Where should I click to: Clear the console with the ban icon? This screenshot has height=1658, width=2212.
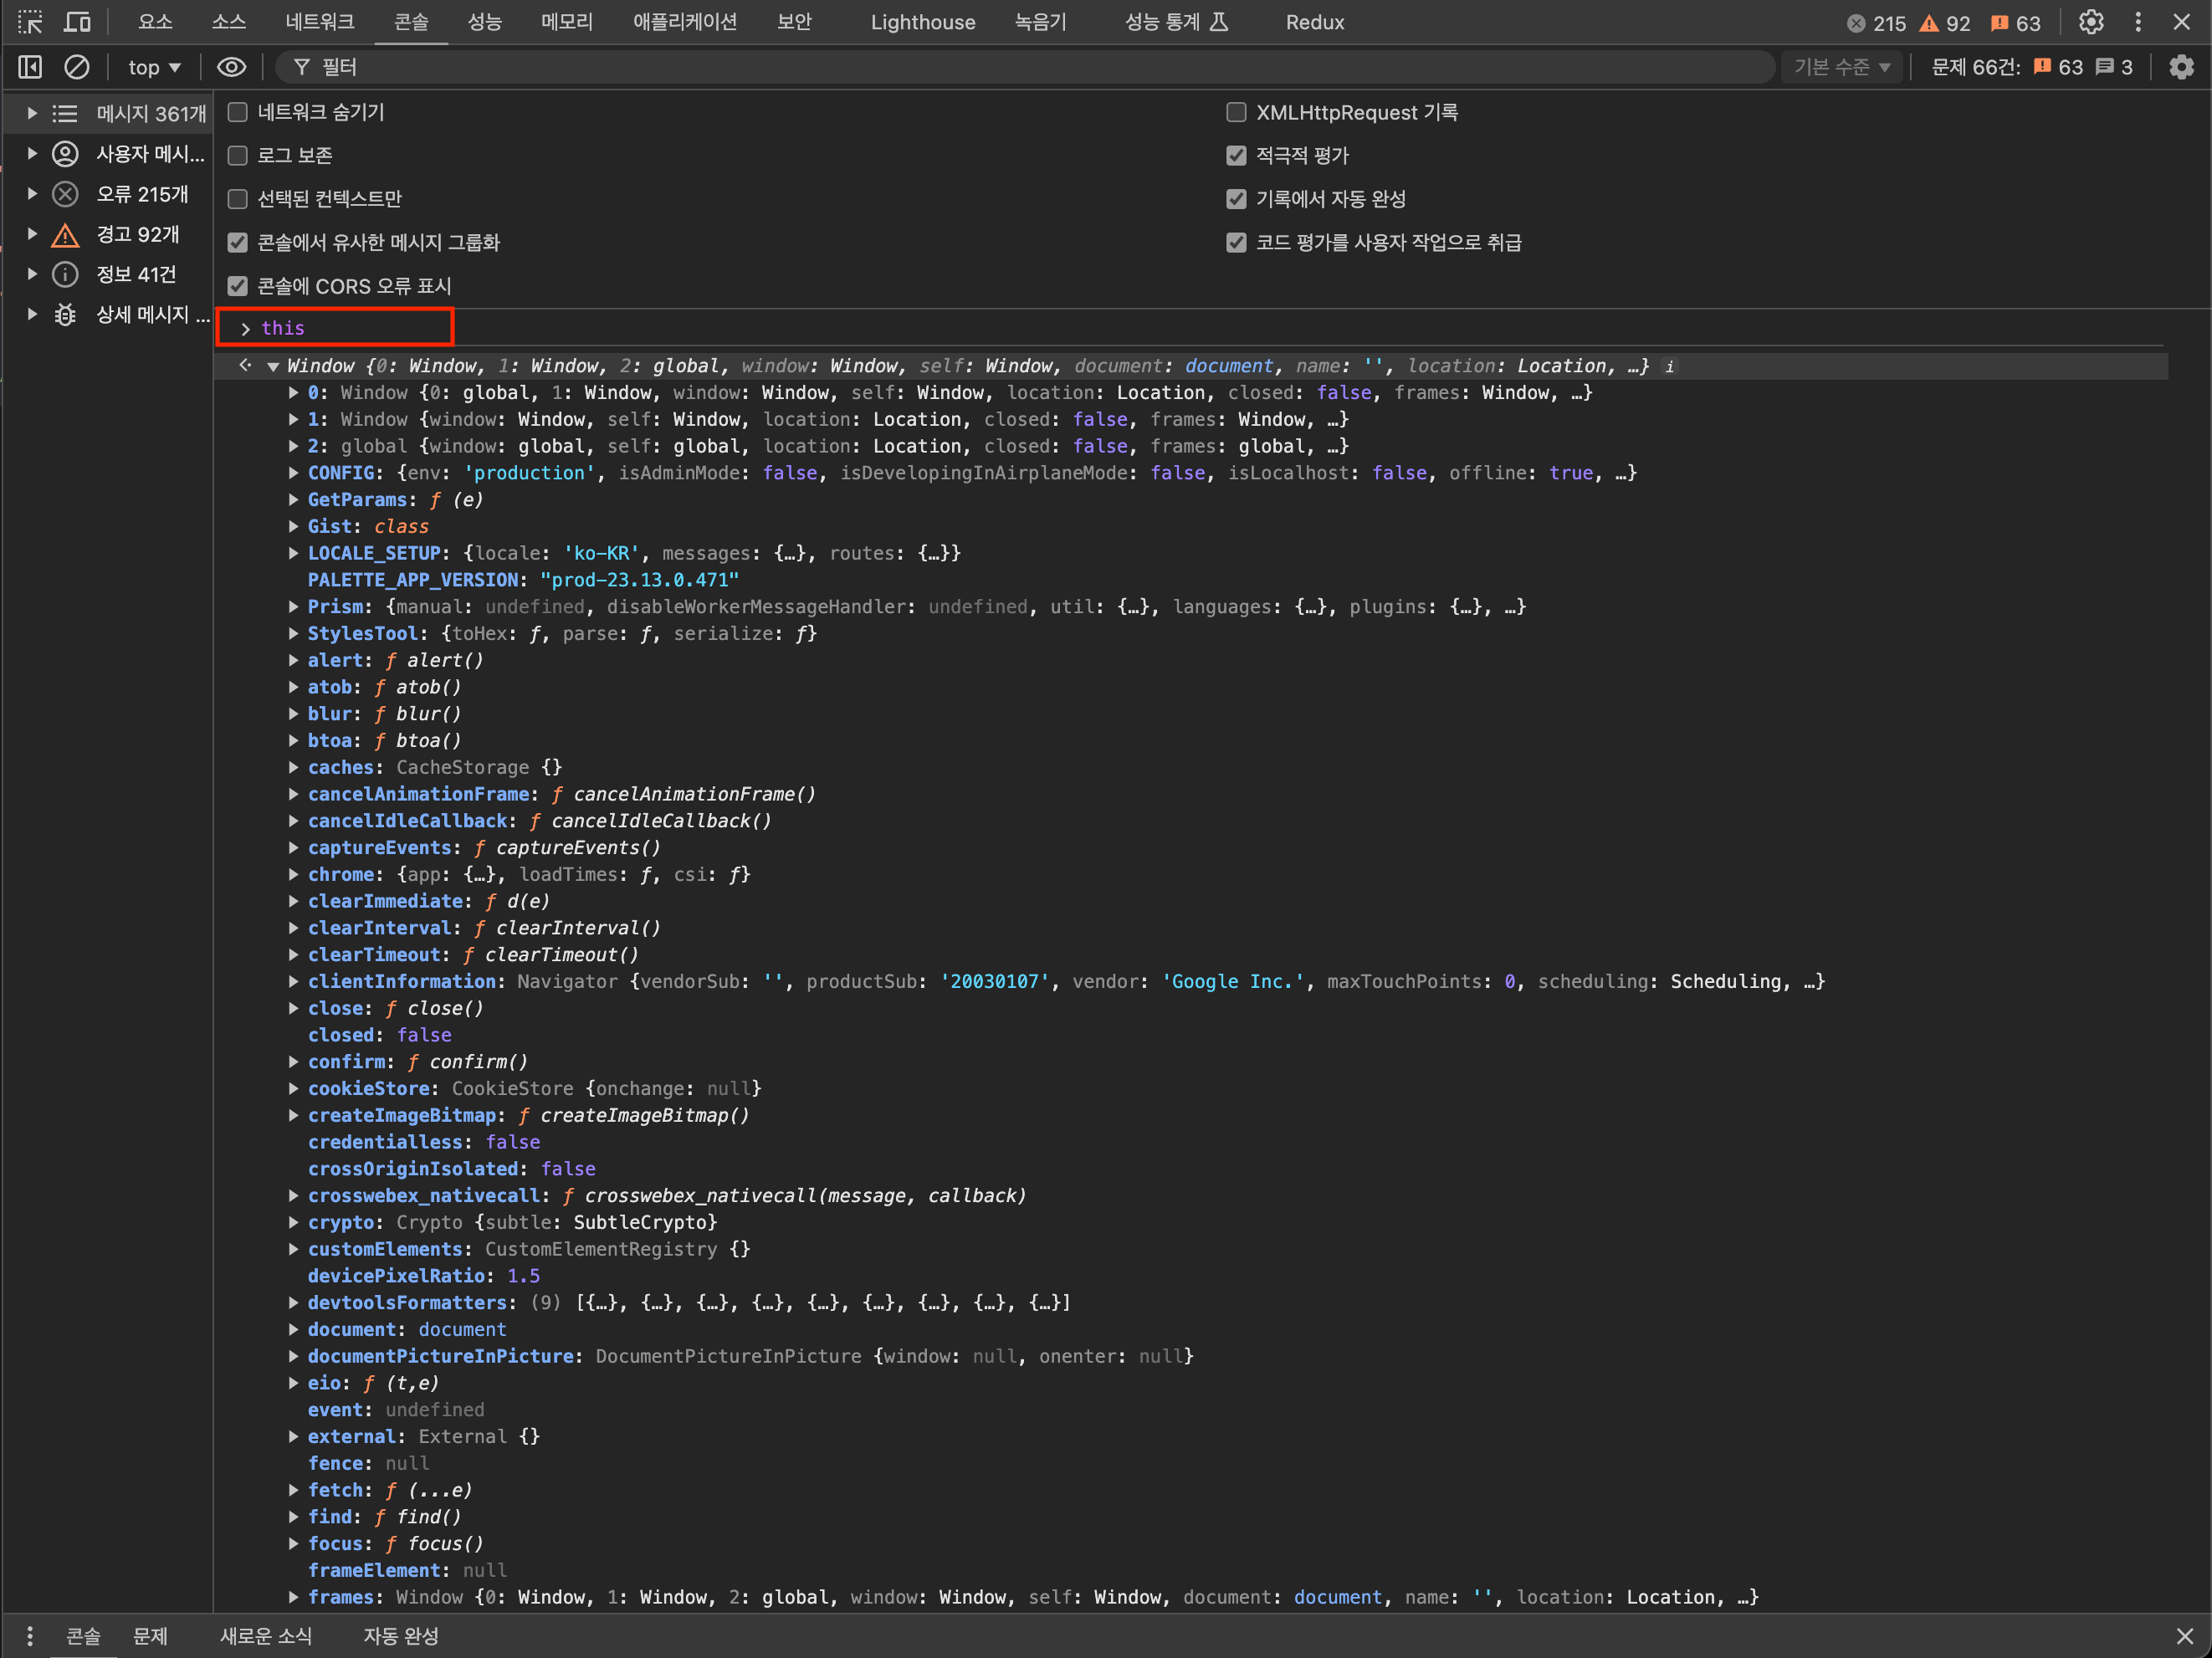(x=77, y=67)
